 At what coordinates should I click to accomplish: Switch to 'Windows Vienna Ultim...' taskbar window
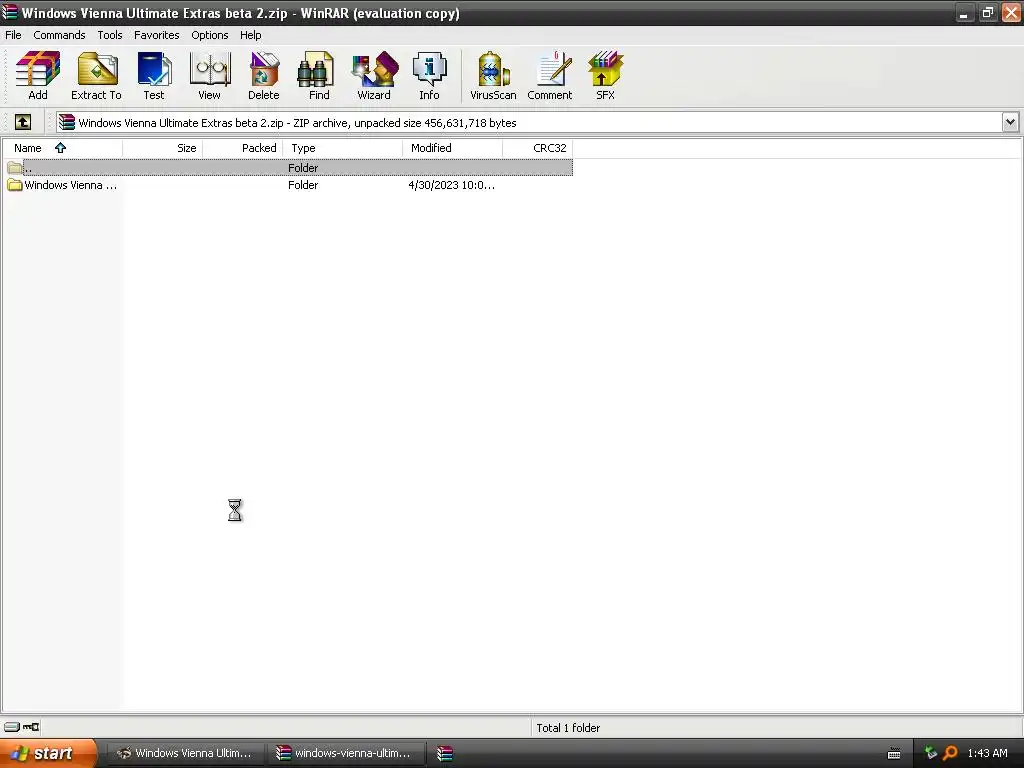(x=185, y=753)
